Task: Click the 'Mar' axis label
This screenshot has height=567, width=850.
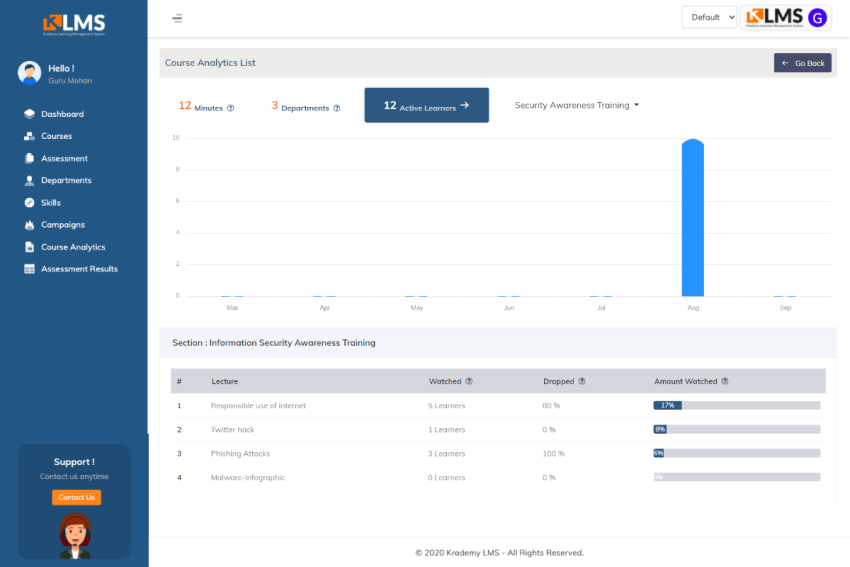Action: [x=233, y=307]
